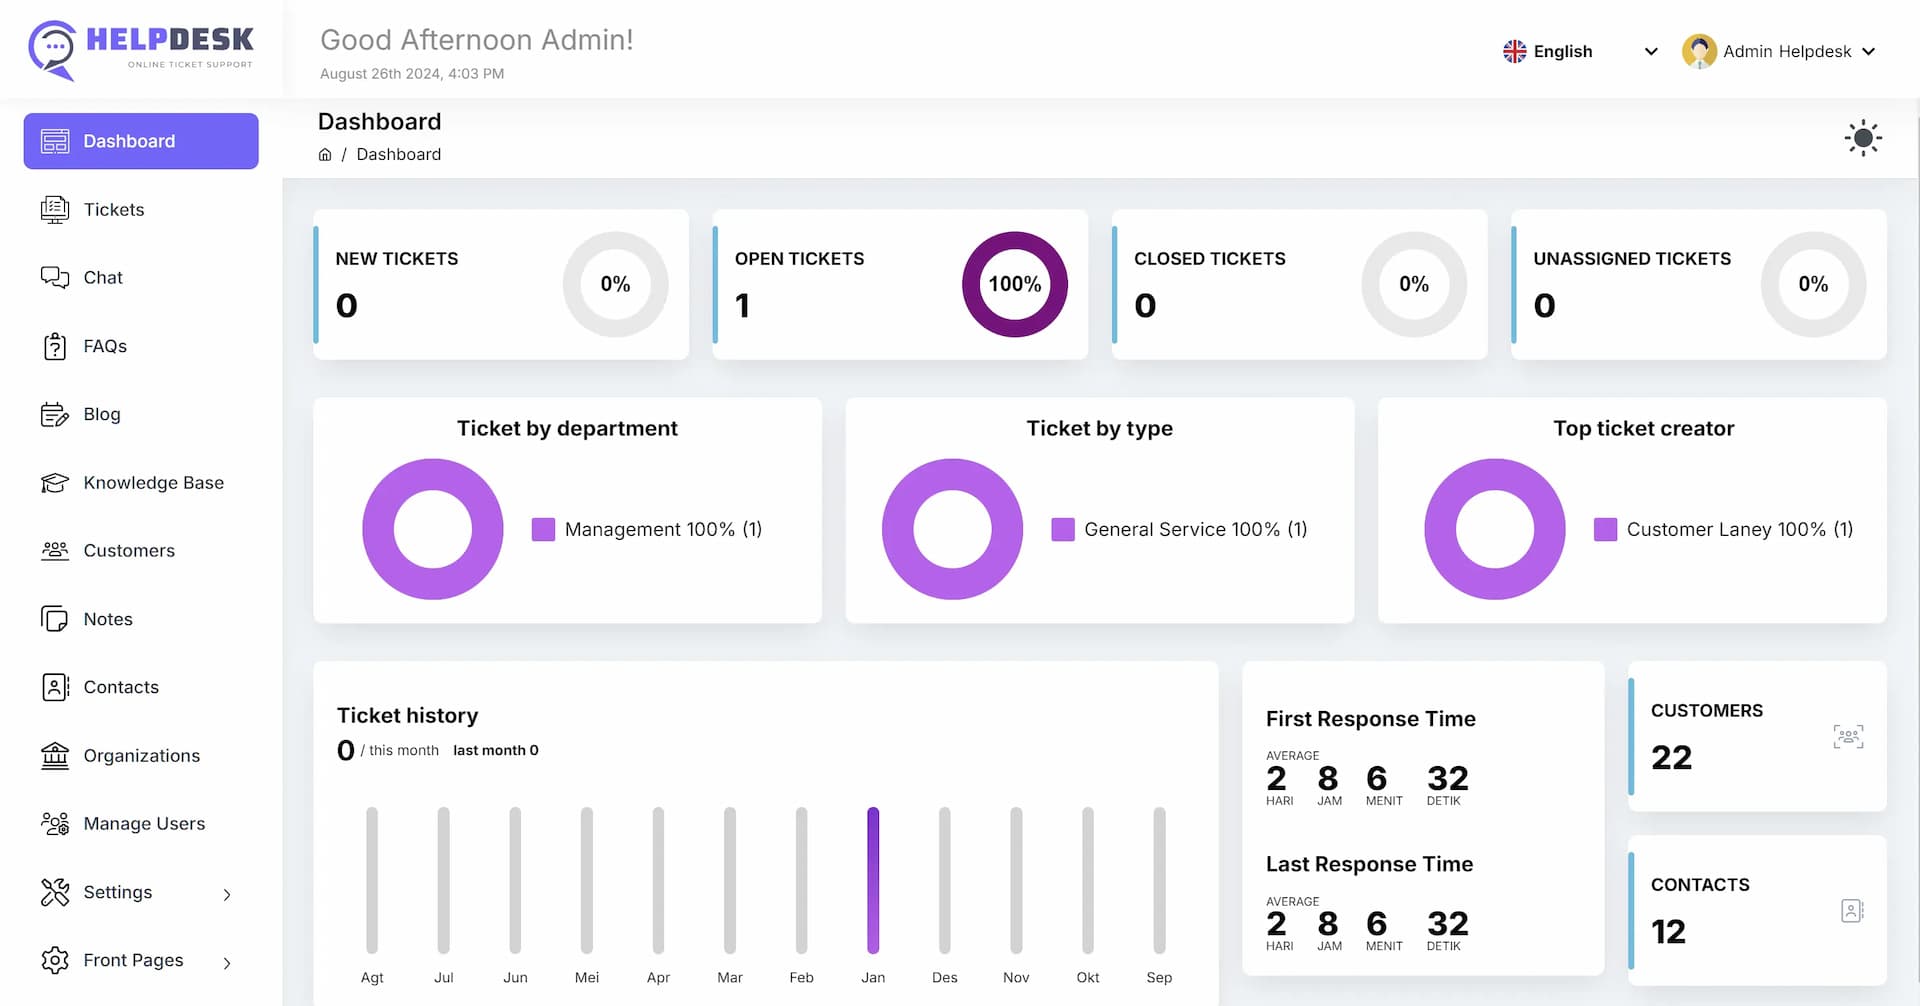Click the First Response Time heading

click(x=1371, y=719)
